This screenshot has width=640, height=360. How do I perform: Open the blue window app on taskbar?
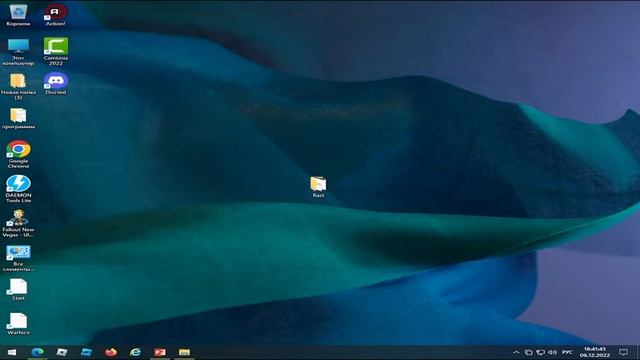(x=86, y=352)
